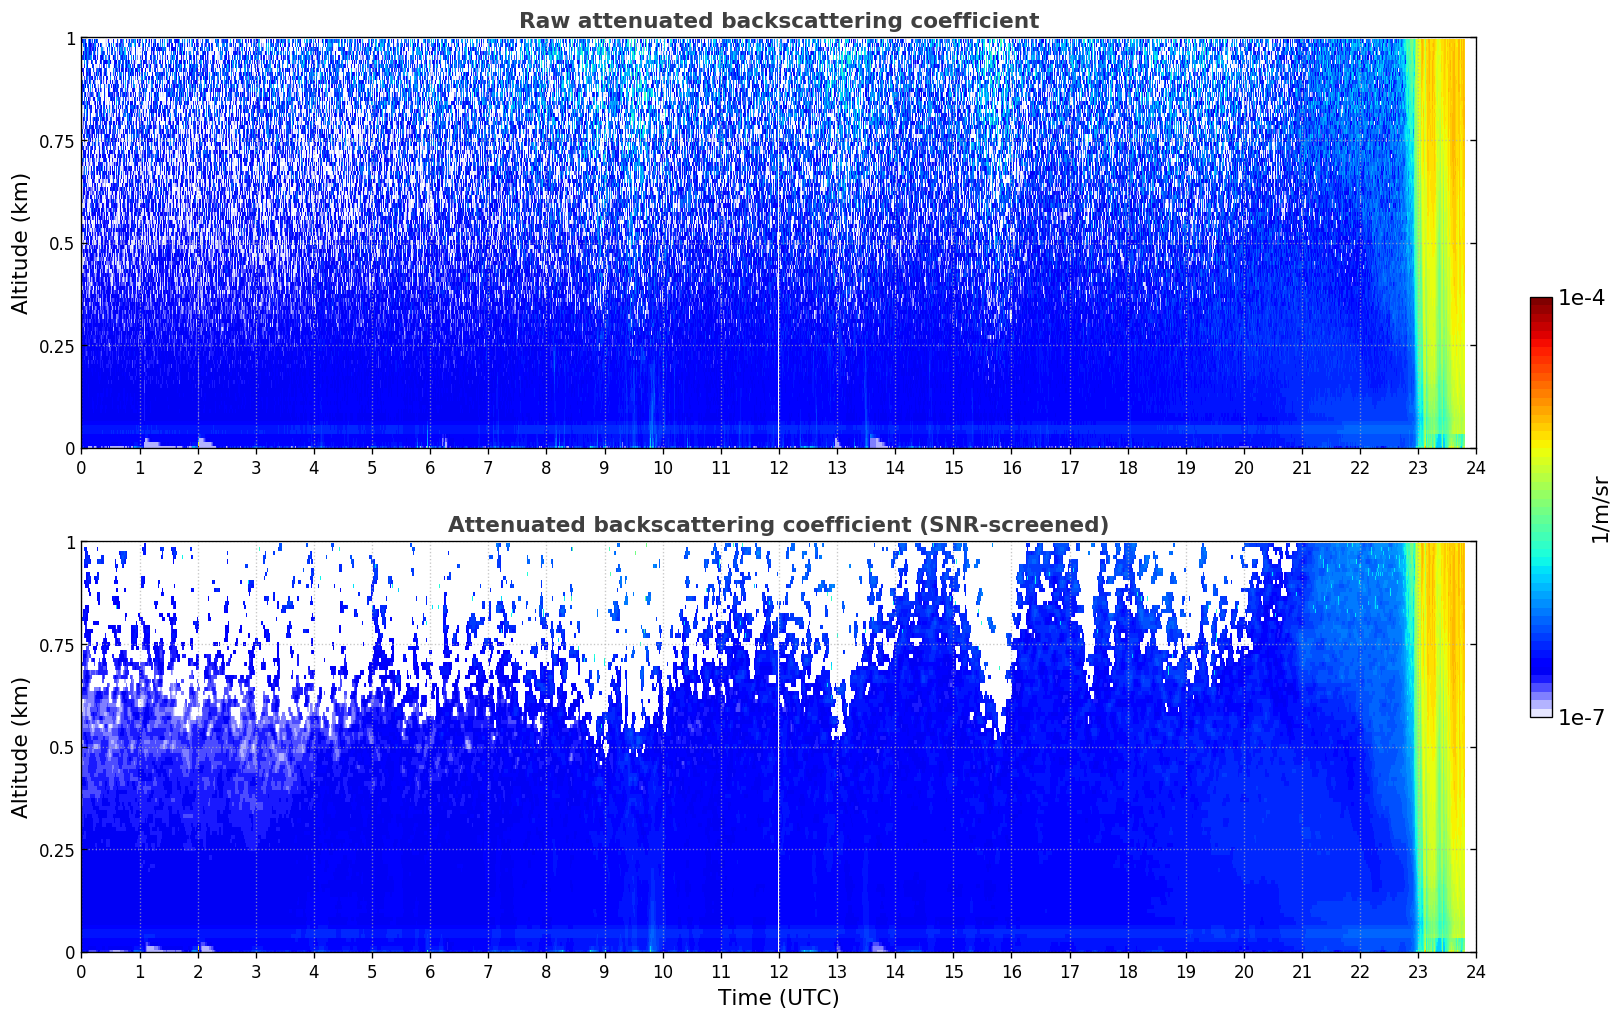Screen dimensions: 1621x1020
Task: Click the '1e-4' colorbar maximum label
Action: (1581, 298)
